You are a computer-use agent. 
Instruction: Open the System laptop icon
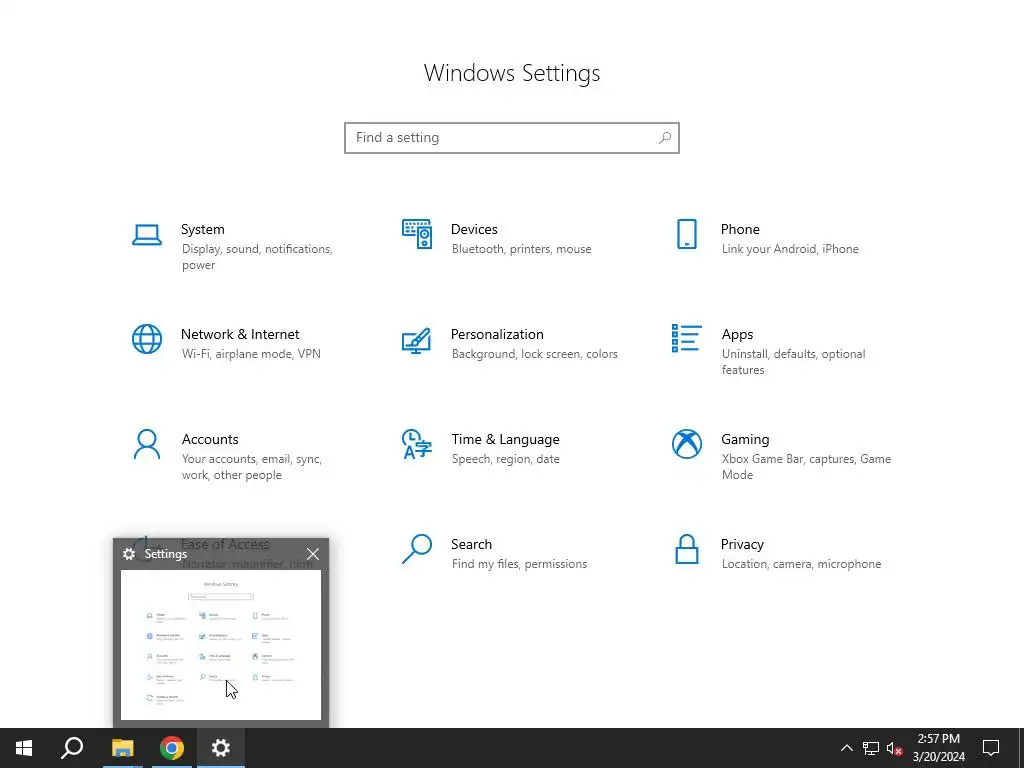(147, 235)
